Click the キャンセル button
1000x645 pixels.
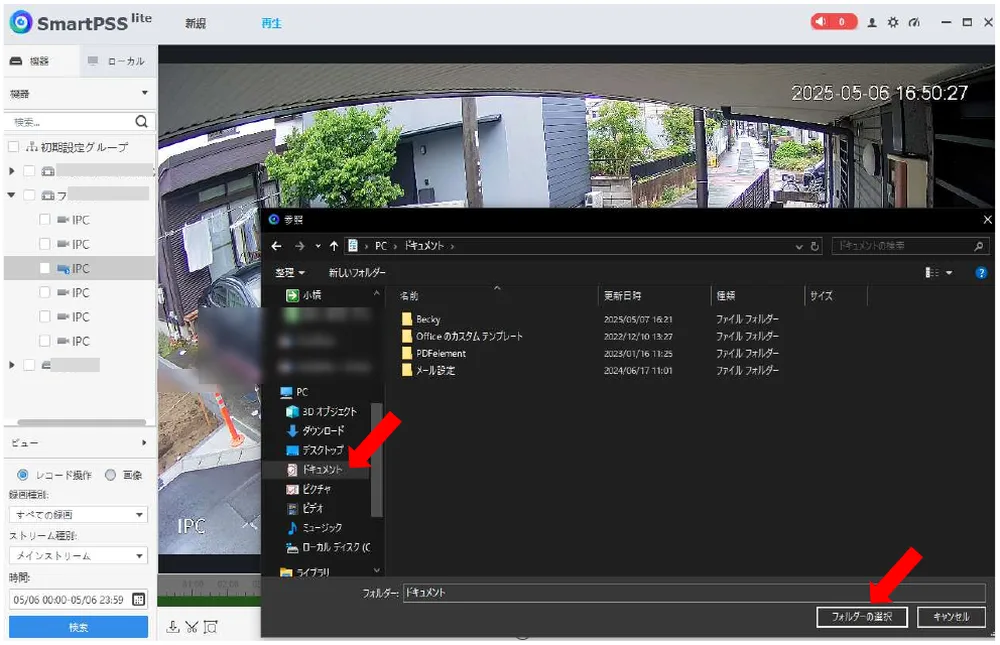[951, 616]
